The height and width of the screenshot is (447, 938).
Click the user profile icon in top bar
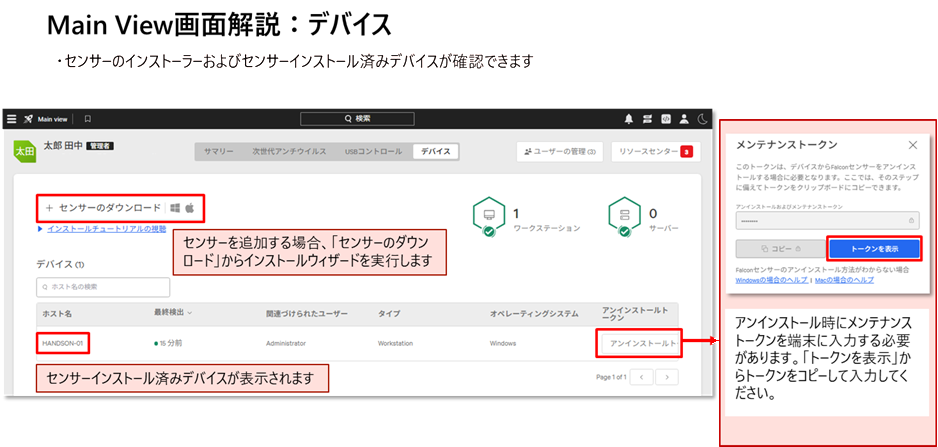[x=684, y=118]
